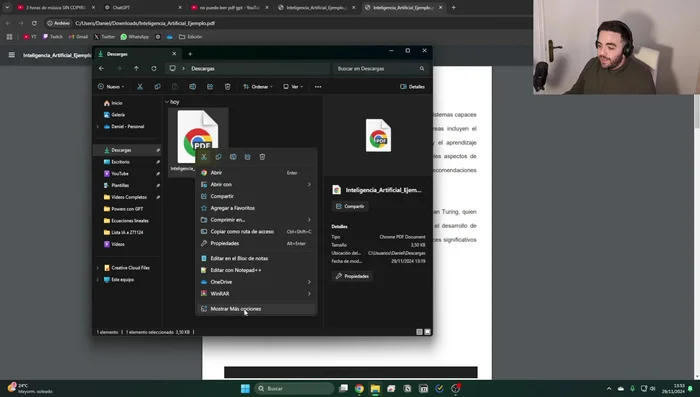Image resolution: width=700 pixels, height=397 pixels.
Task: Open the Ordenar dropdown
Action: tap(258, 87)
